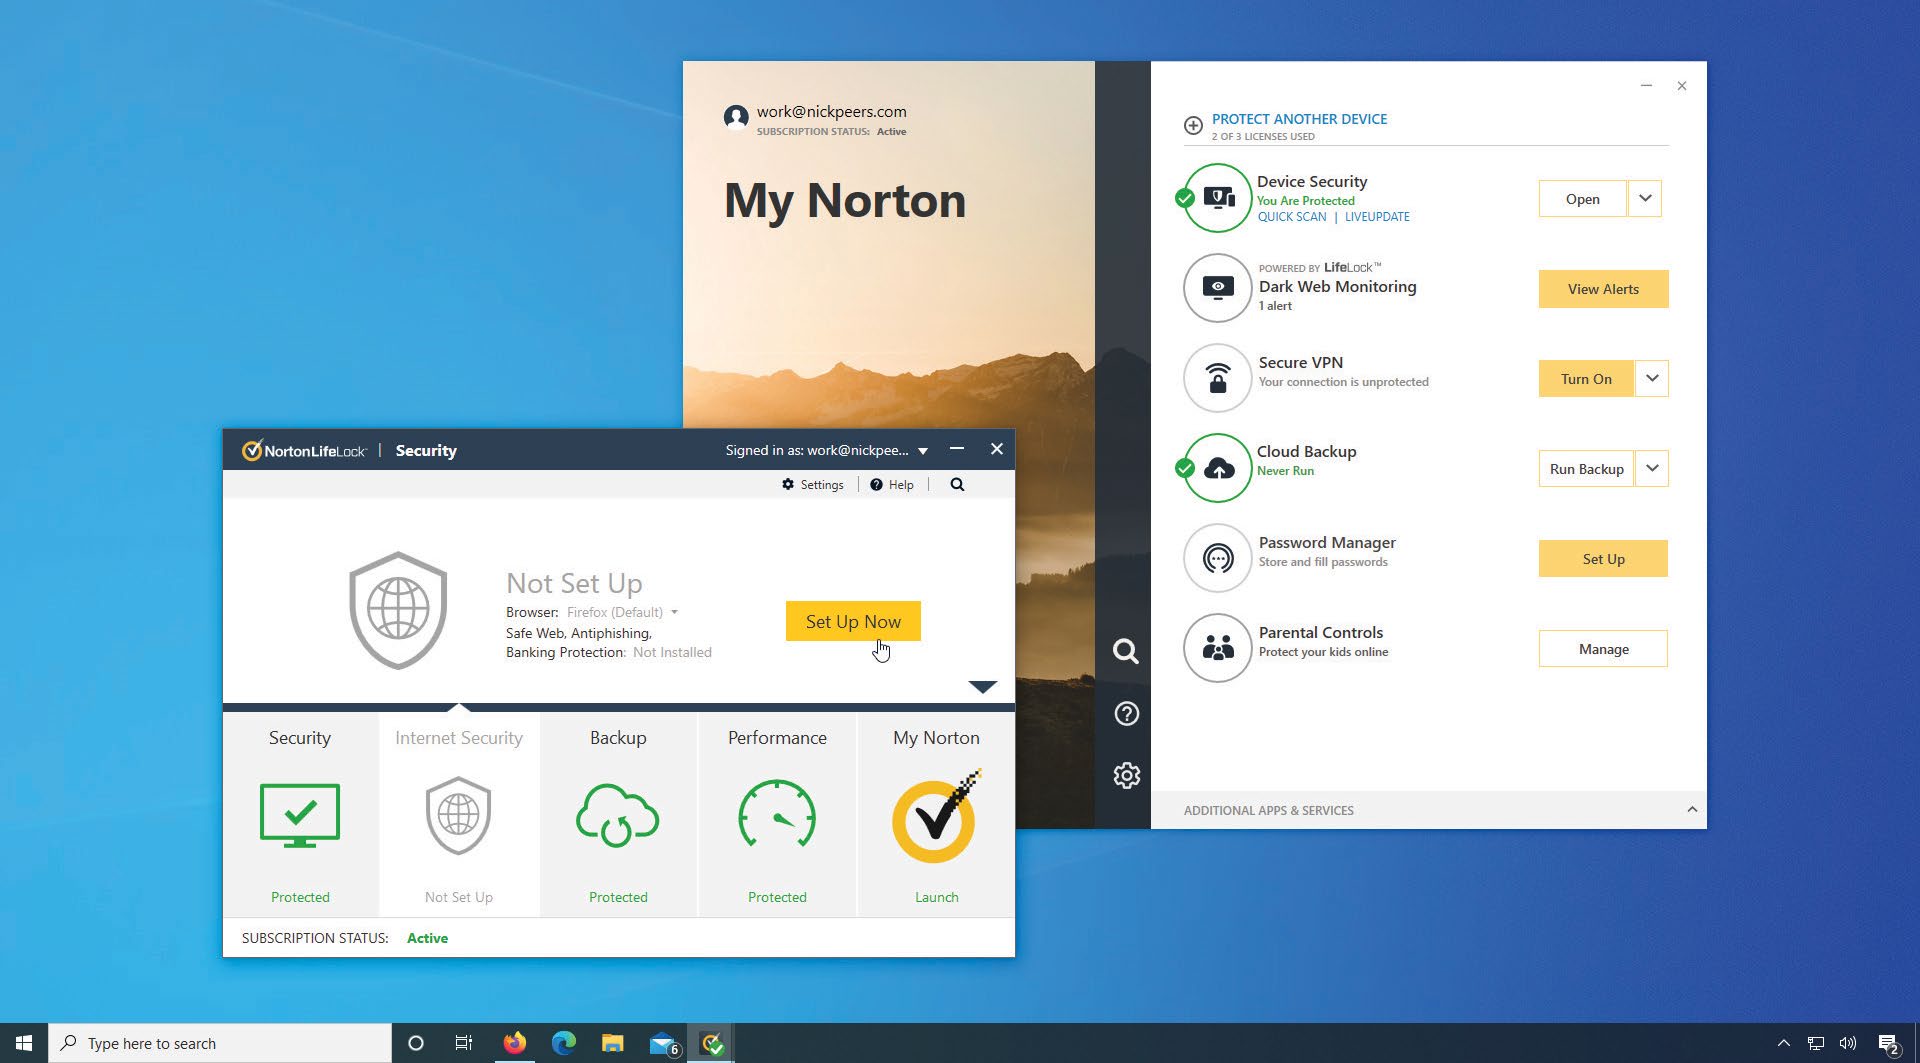Click the Dark Web Monitoring eye icon
This screenshot has width=1920, height=1063.
click(x=1217, y=288)
